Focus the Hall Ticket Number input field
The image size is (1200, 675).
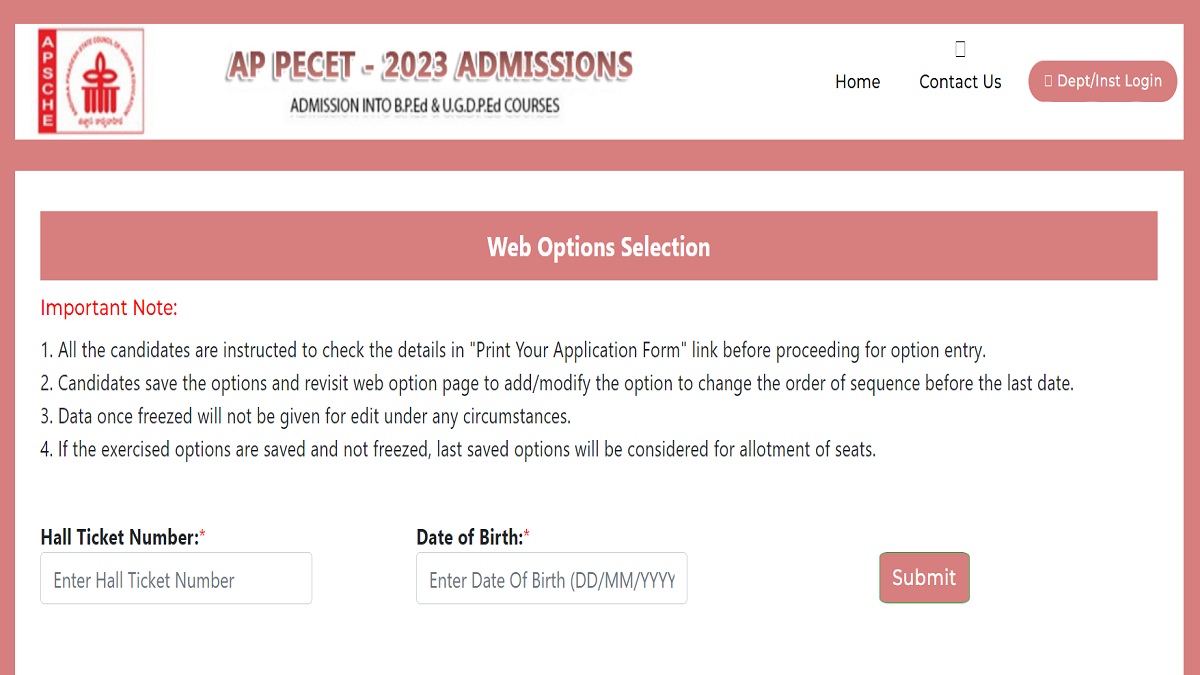click(176, 578)
